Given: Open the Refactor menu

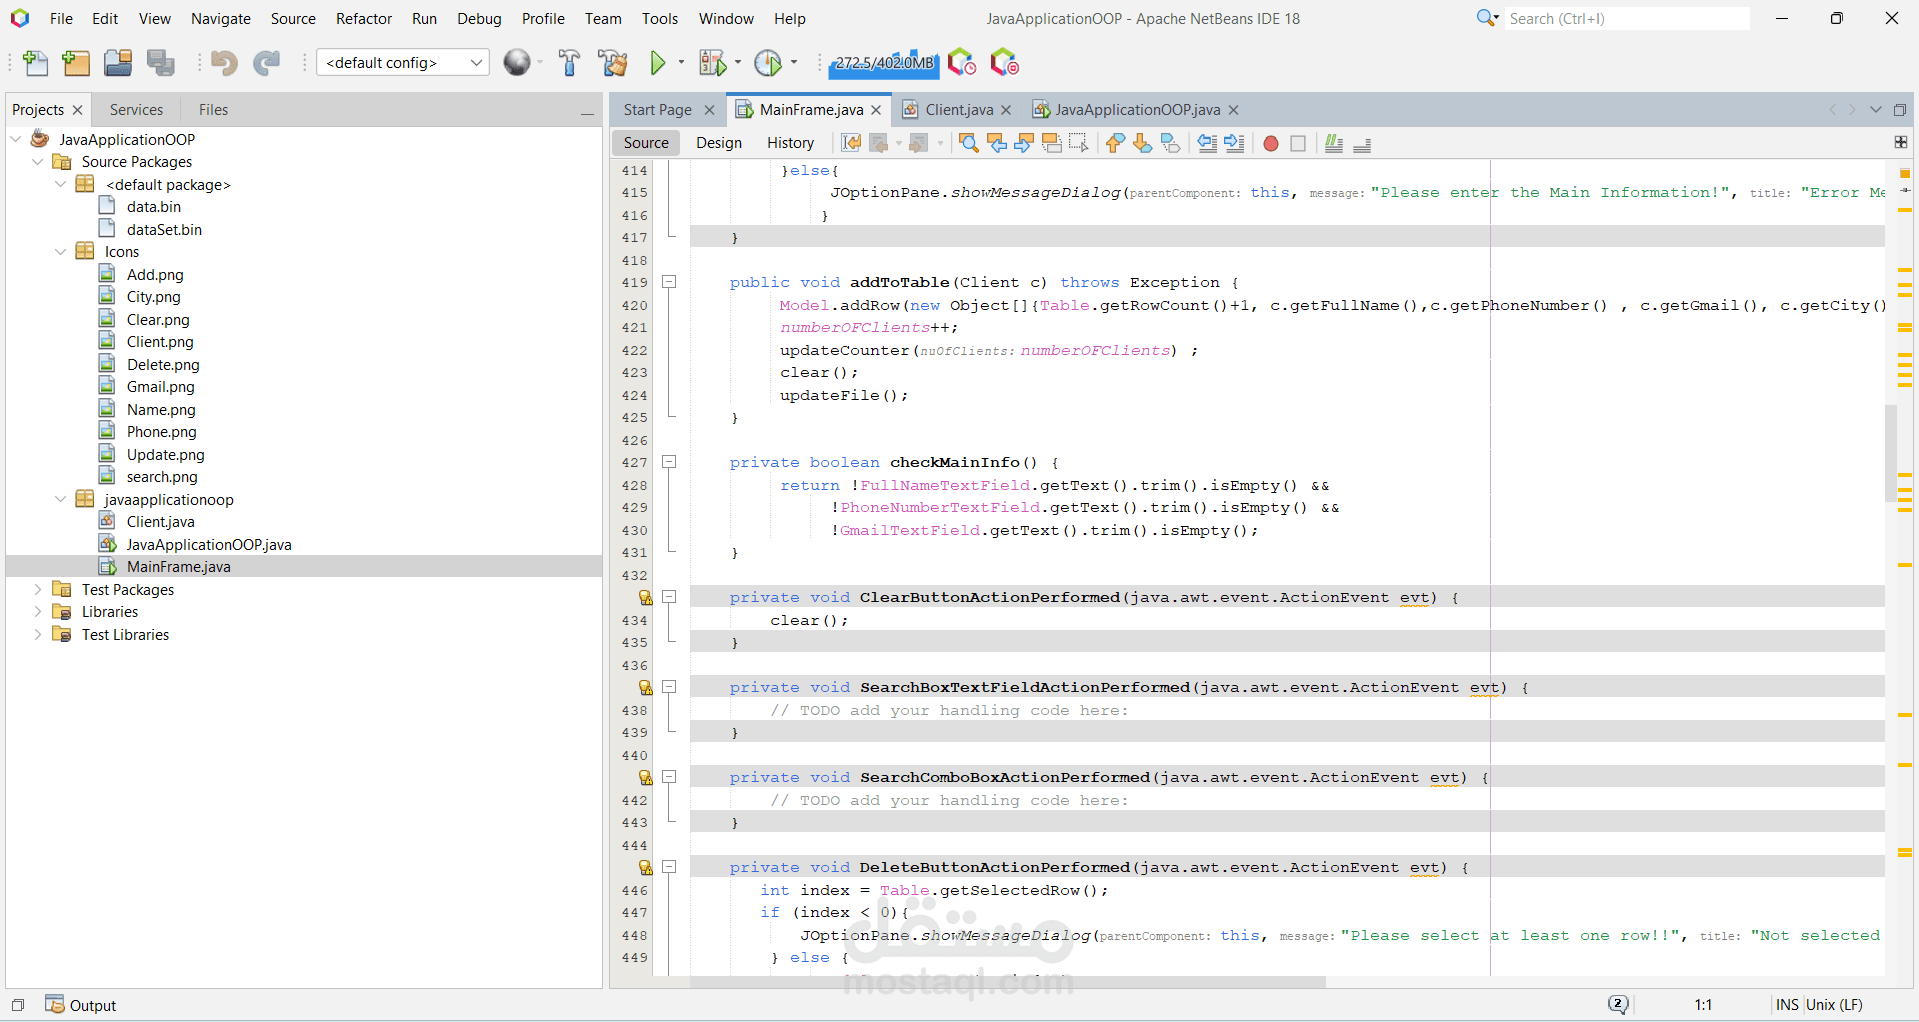Looking at the screenshot, I should (363, 19).
